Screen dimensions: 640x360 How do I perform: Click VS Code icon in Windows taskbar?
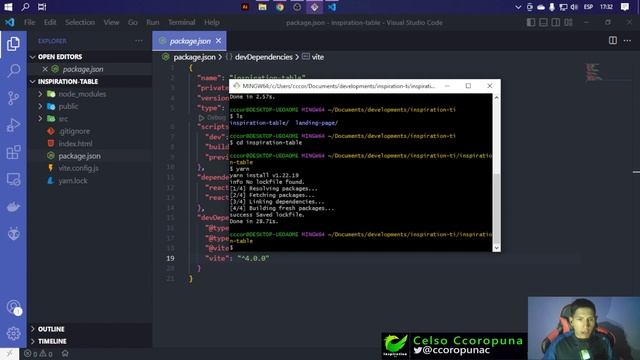click(332, 7)
